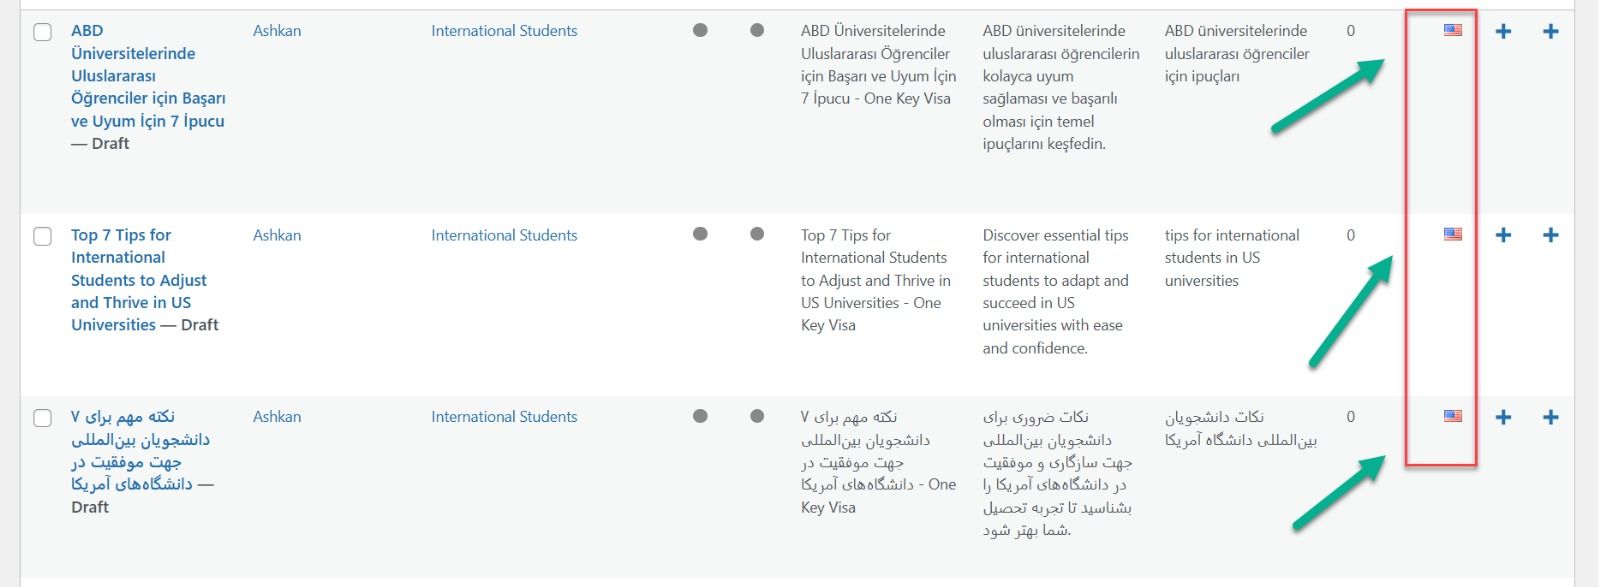Click International Students category in the Turkish post row
The image size is (1600, 587).
[x=504, y=31]
